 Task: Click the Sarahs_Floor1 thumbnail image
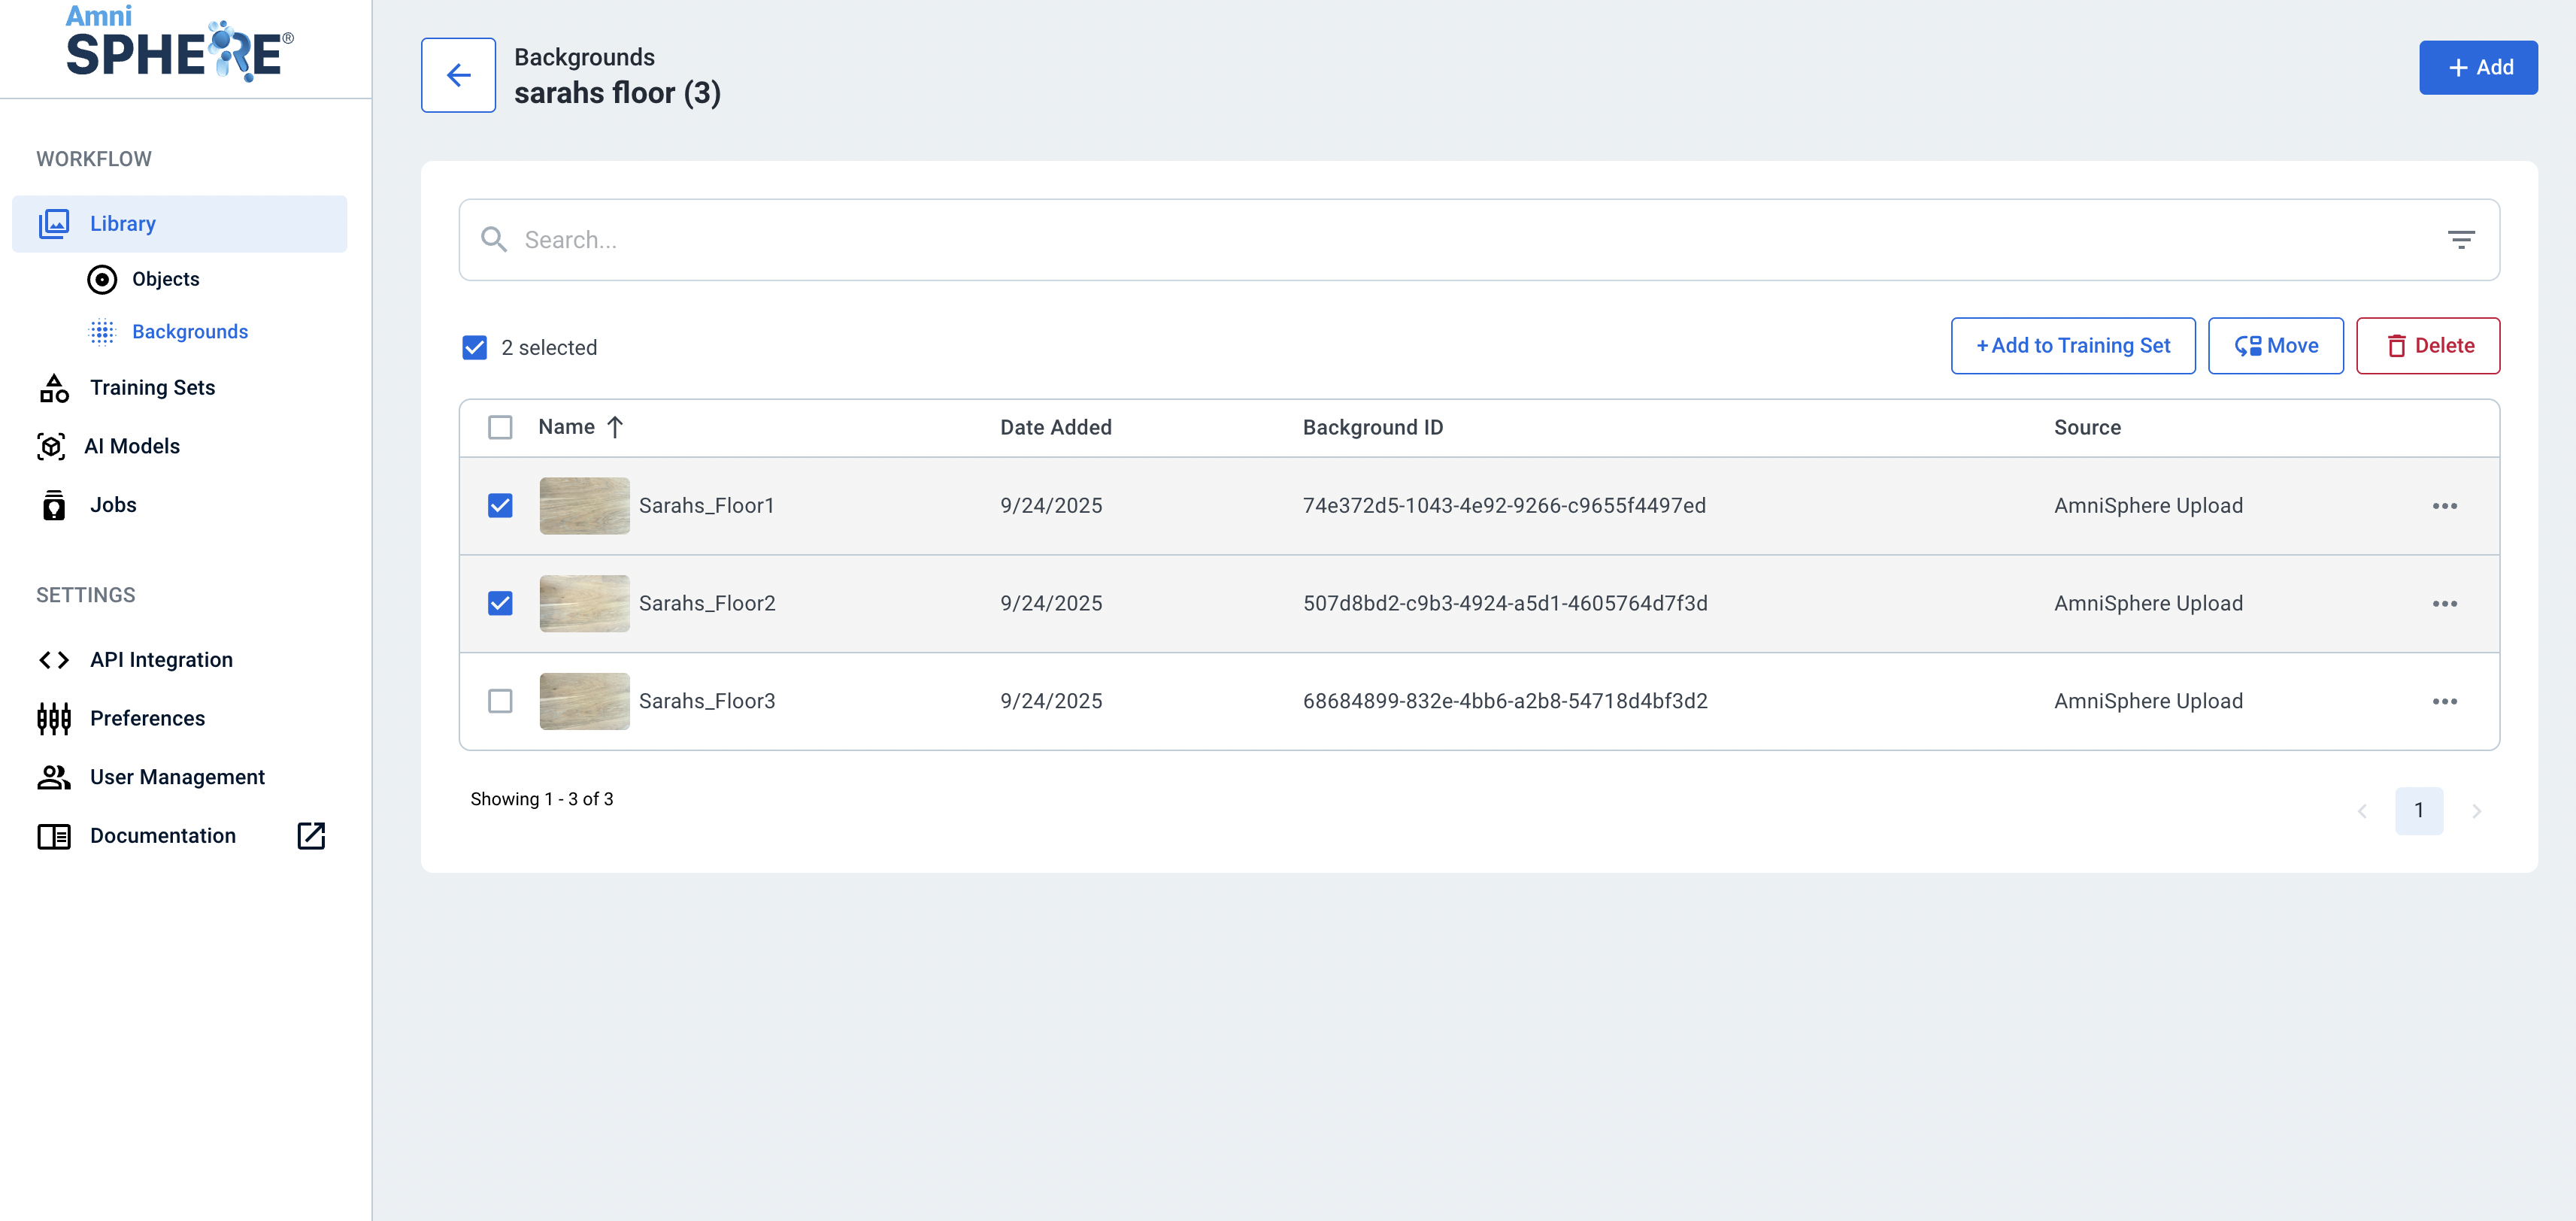pos(585,506)
